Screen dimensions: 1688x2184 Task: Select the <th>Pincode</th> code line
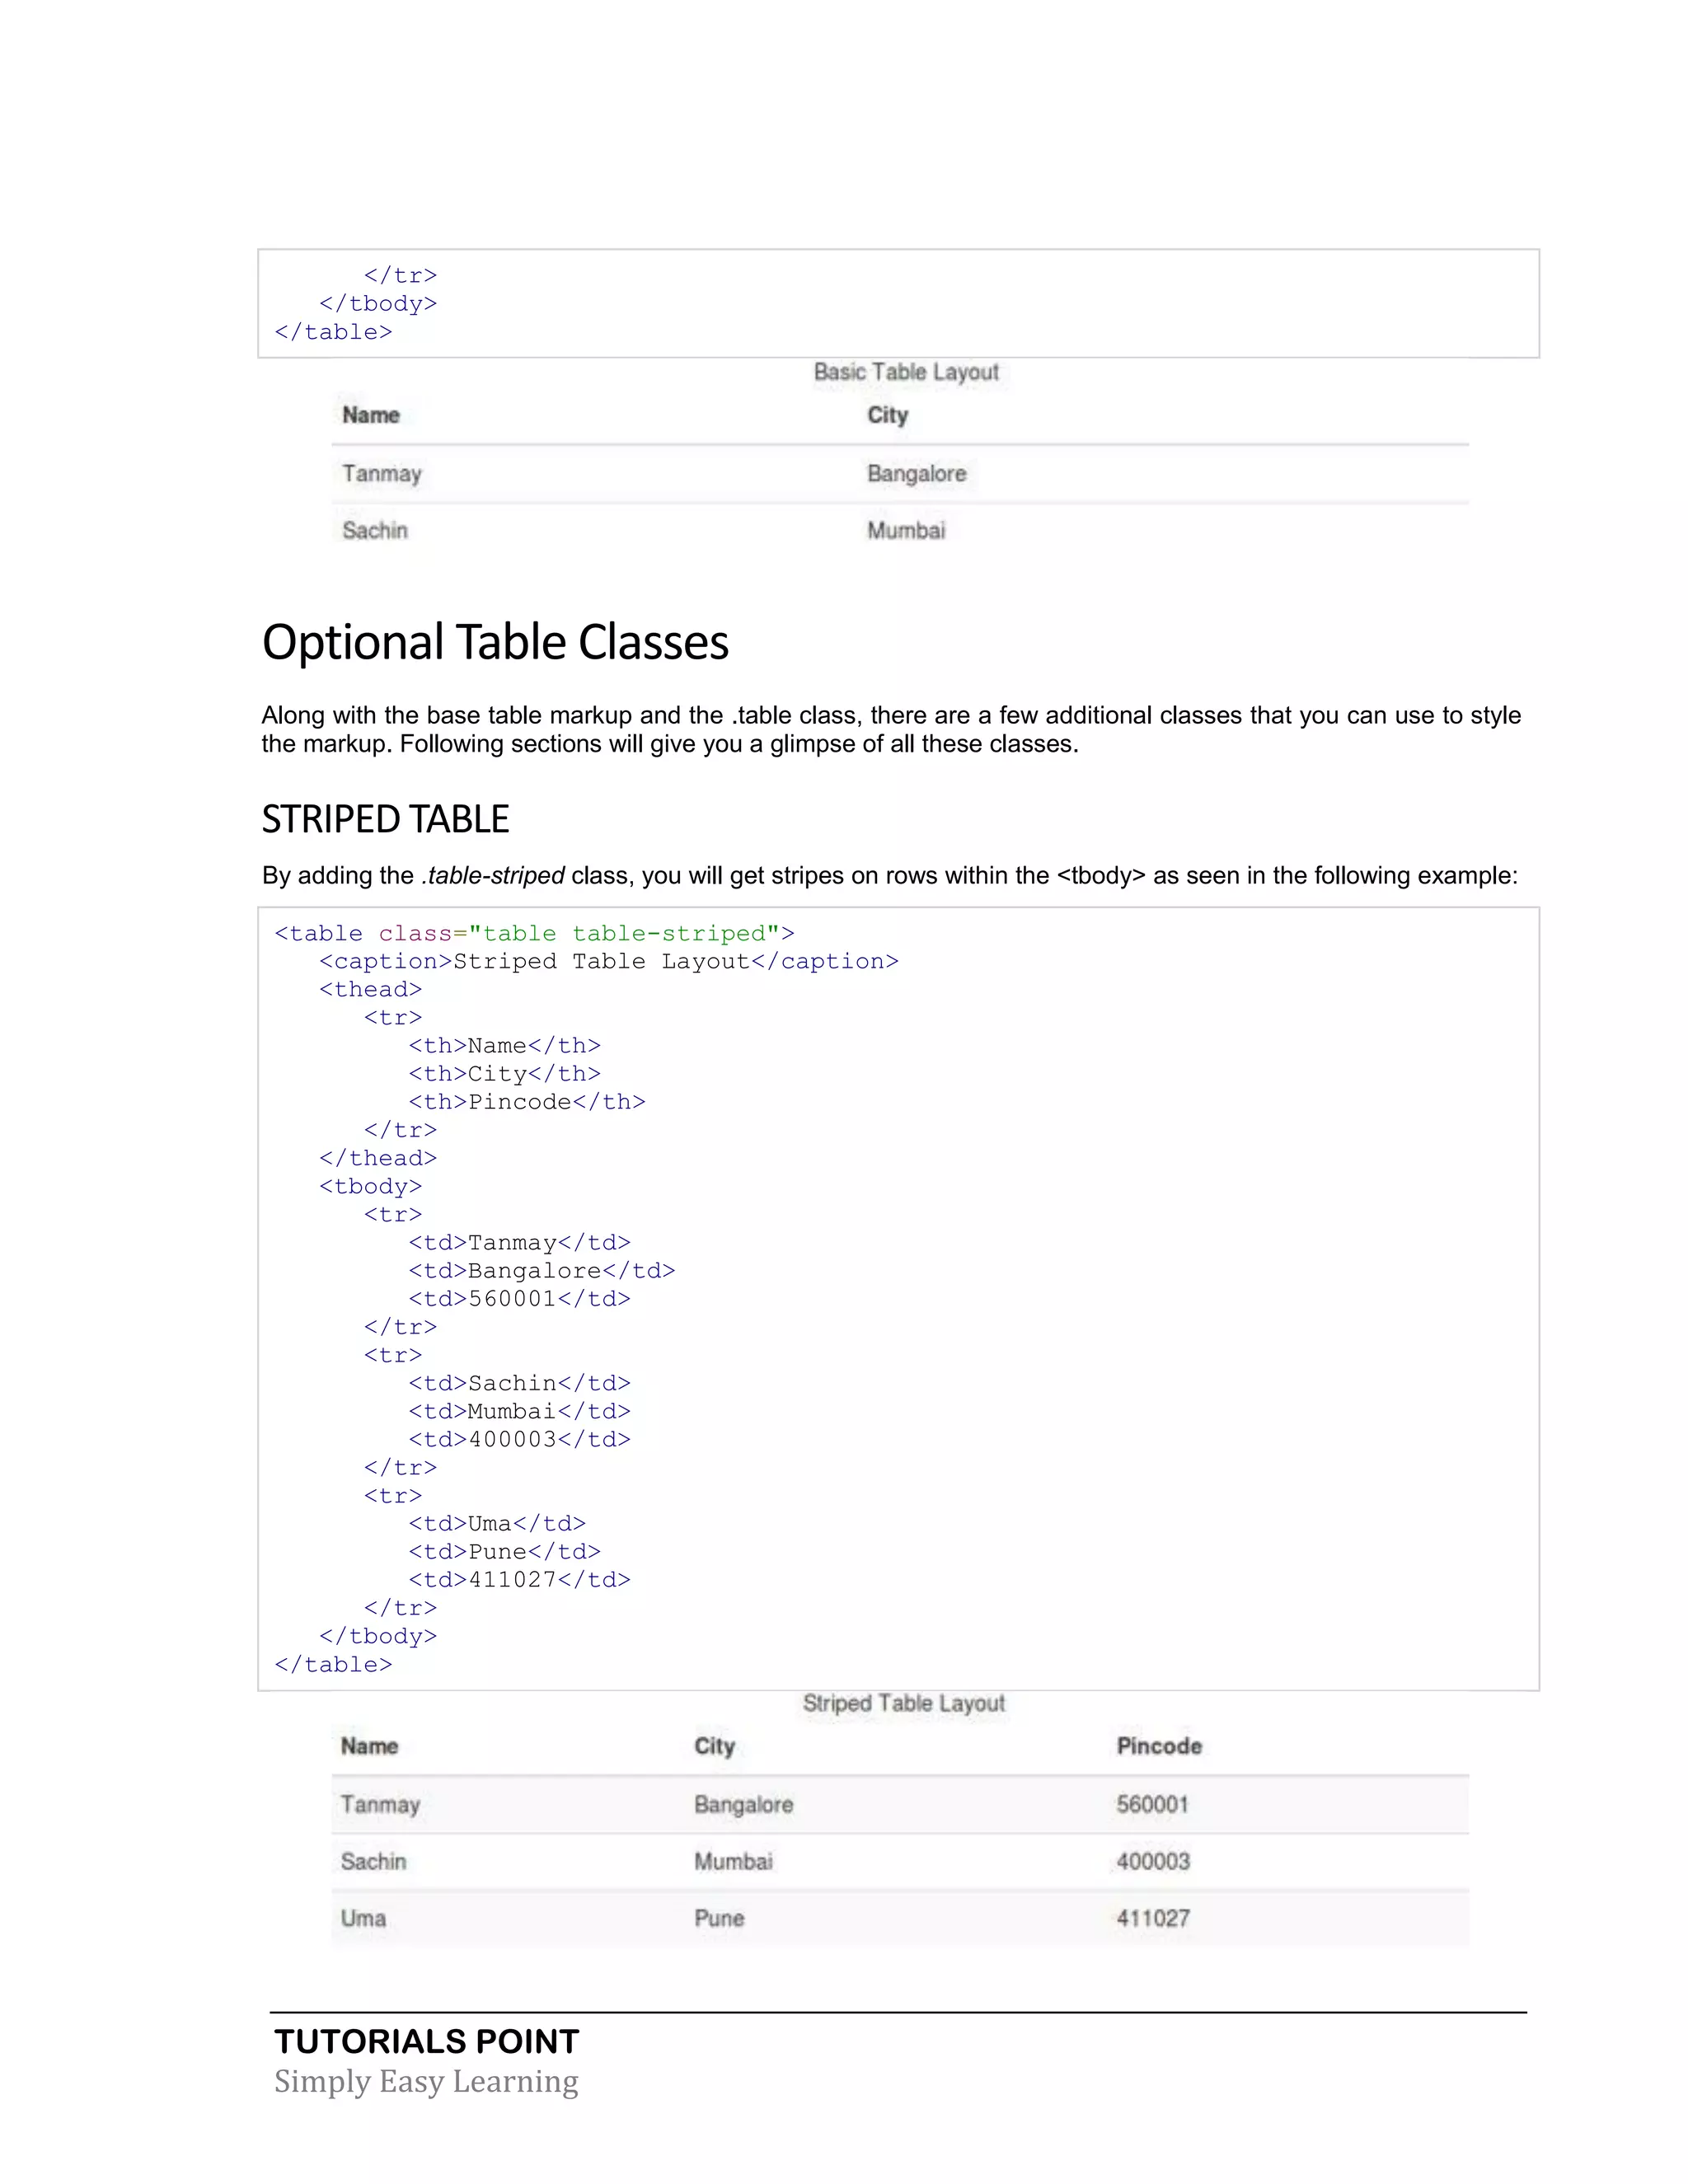pyautogui.click(x=527, y=1102)
